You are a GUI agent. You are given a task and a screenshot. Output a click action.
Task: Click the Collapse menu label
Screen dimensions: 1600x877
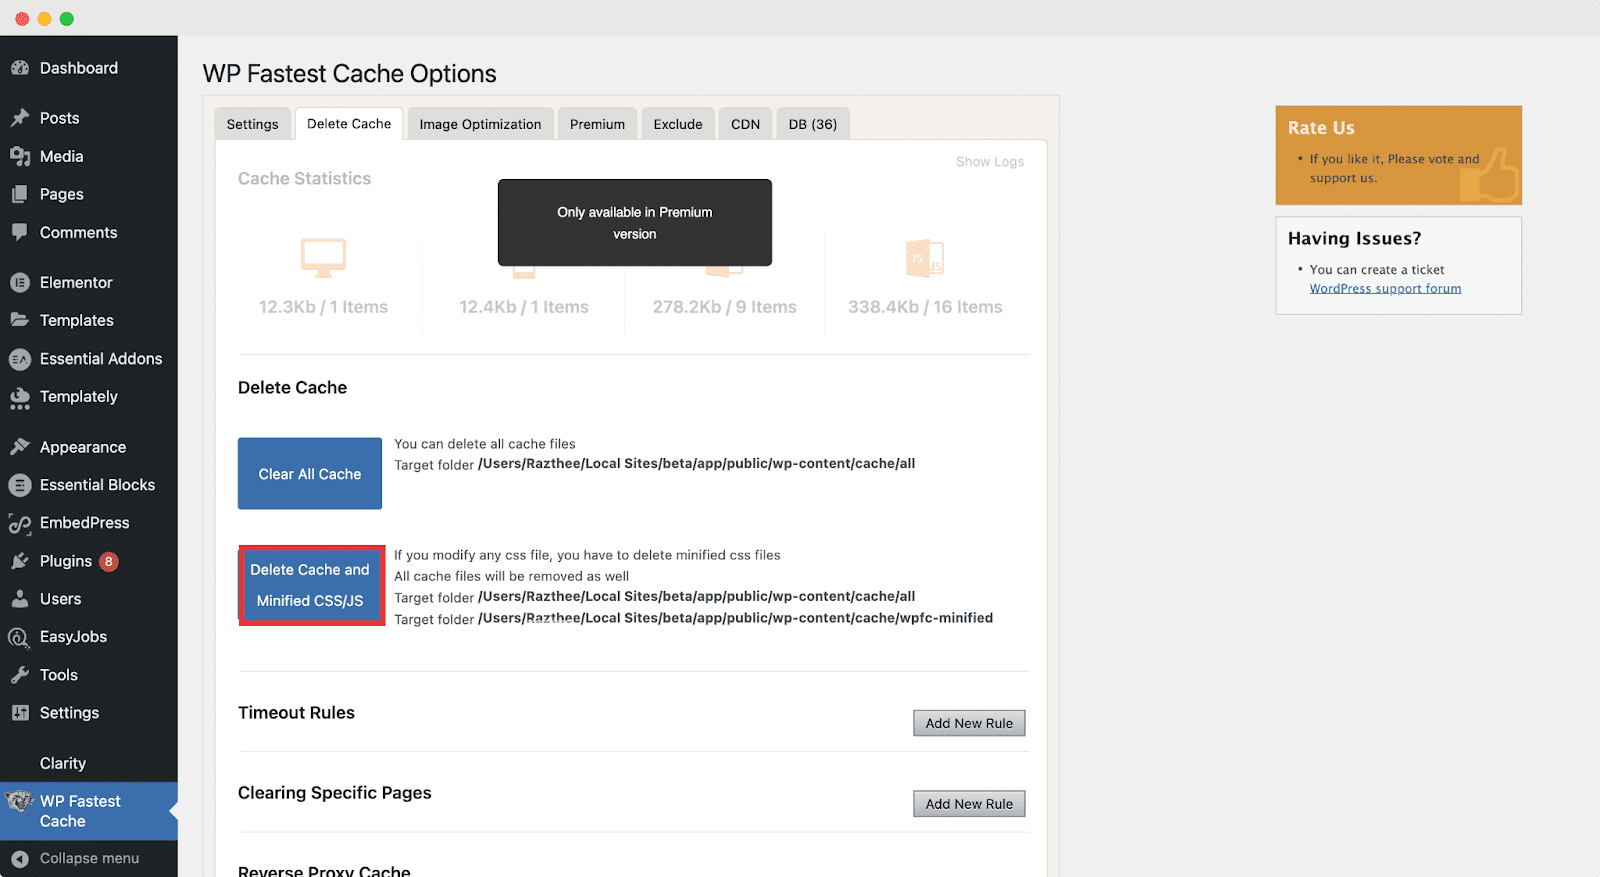tap(89, 859)
